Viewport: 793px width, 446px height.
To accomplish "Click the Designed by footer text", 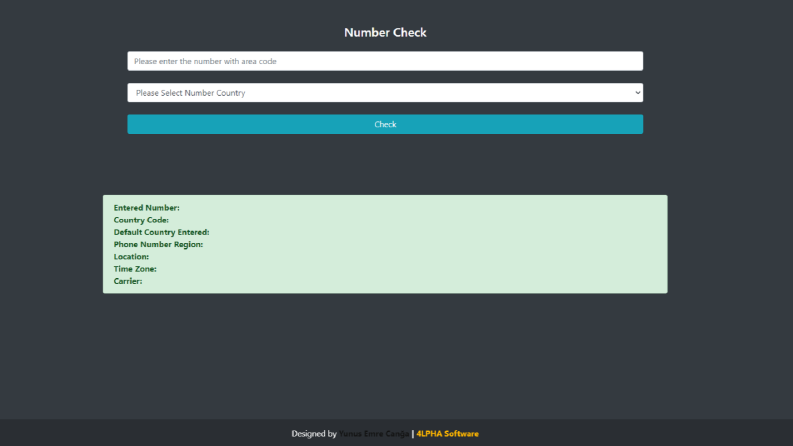I will tap(314, 434).
